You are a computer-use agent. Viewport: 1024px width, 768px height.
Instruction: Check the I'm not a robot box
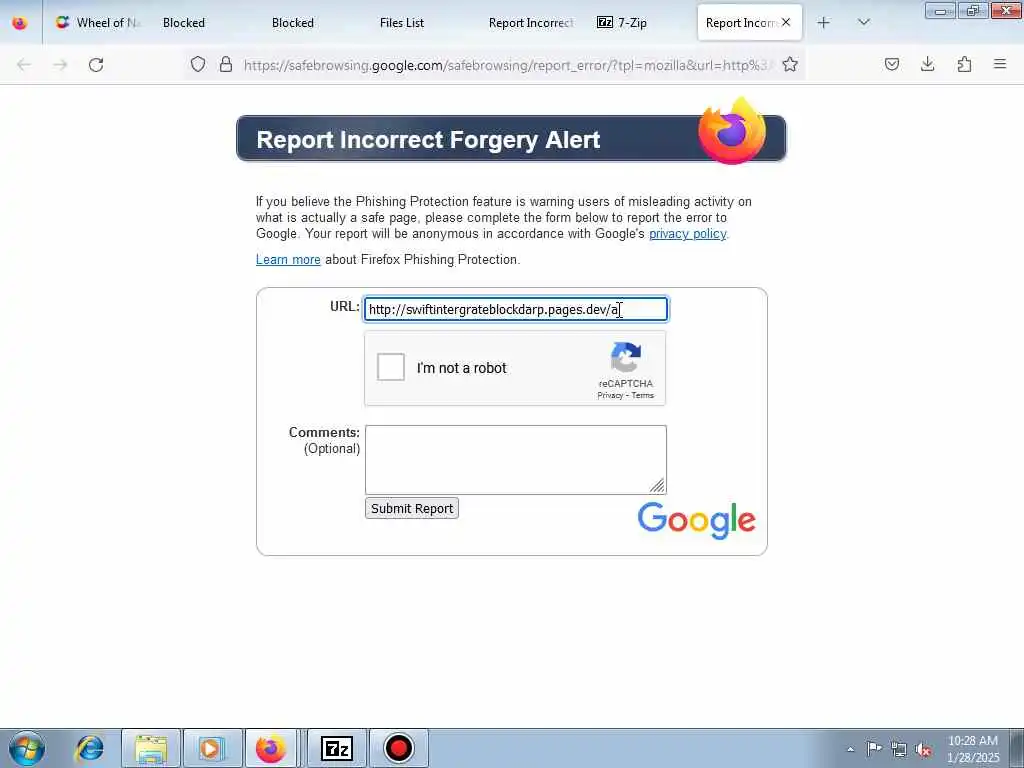391,367
